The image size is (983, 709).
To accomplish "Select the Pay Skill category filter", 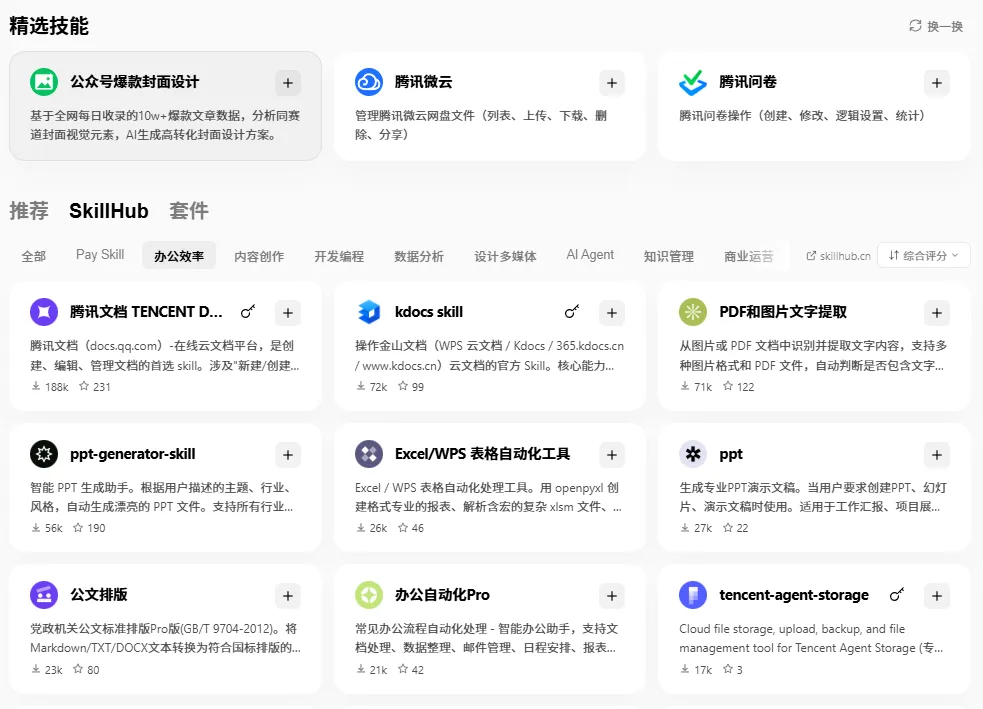I will 100,255.
